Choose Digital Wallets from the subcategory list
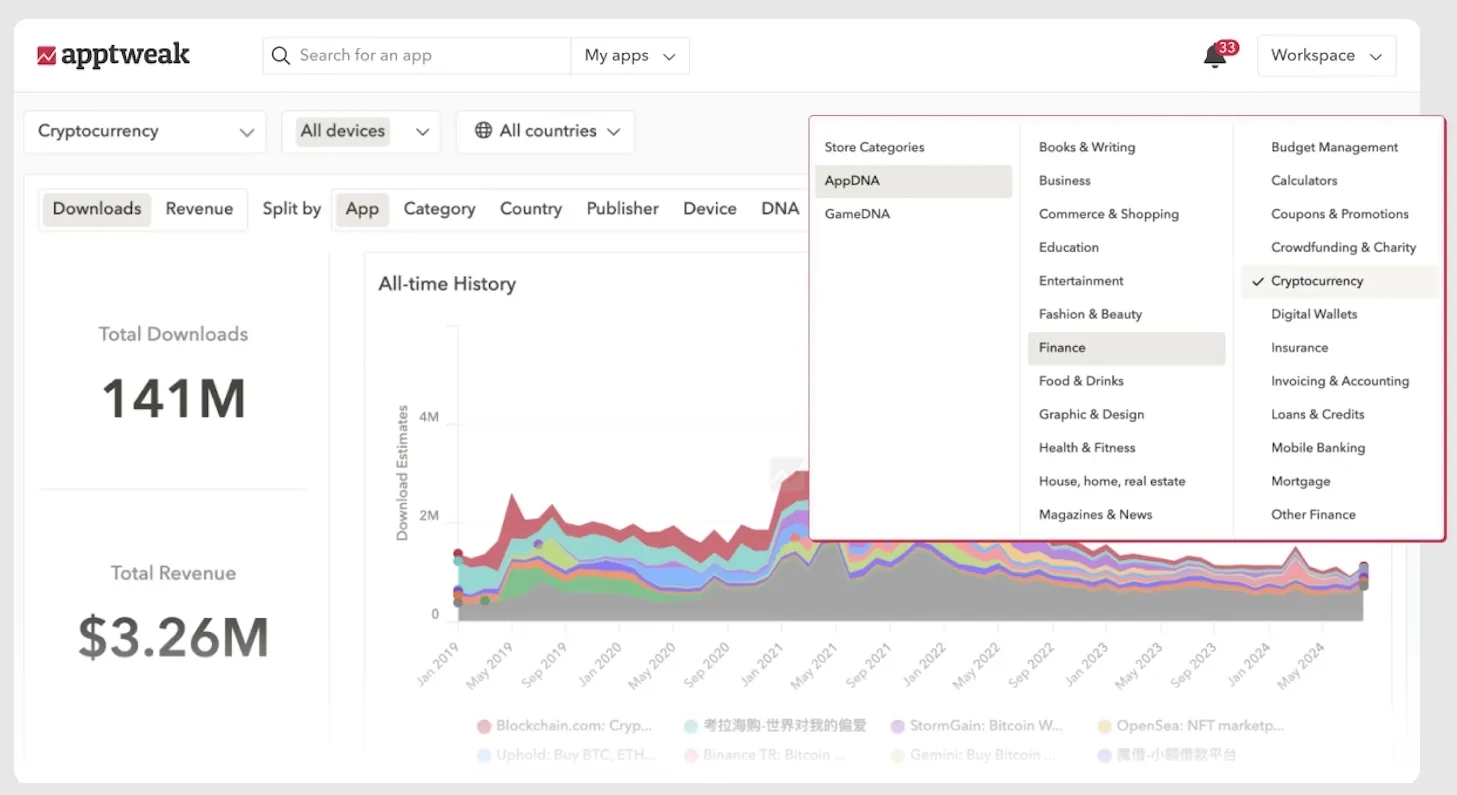 (1314, 314)
